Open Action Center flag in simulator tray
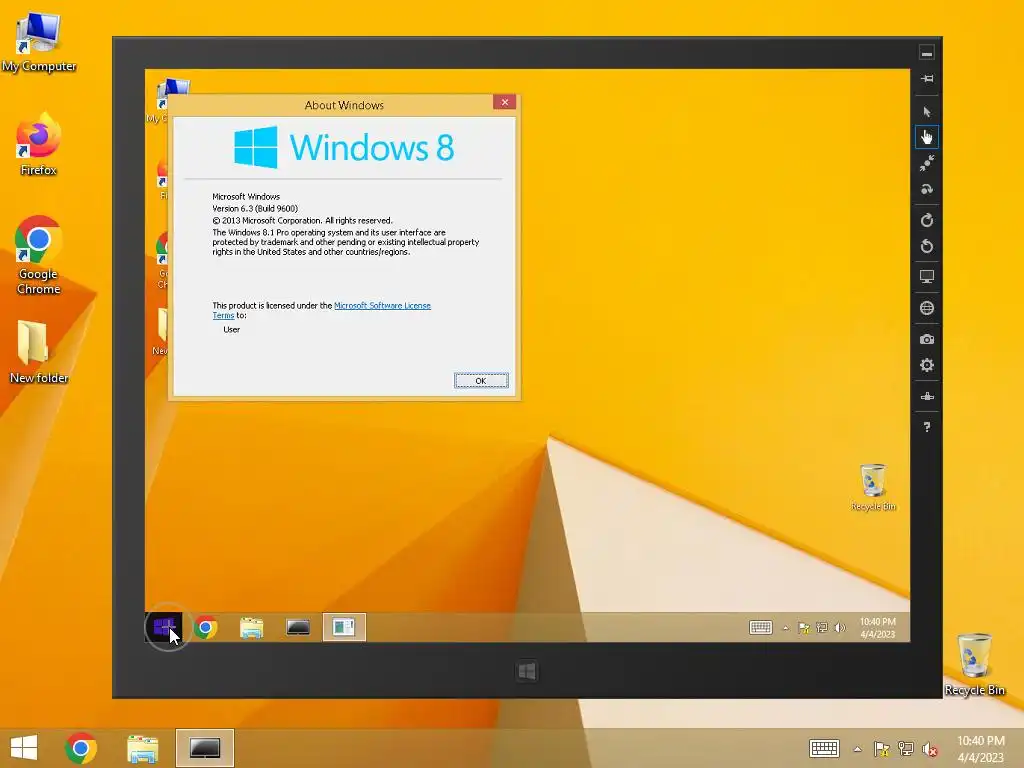 804,628
